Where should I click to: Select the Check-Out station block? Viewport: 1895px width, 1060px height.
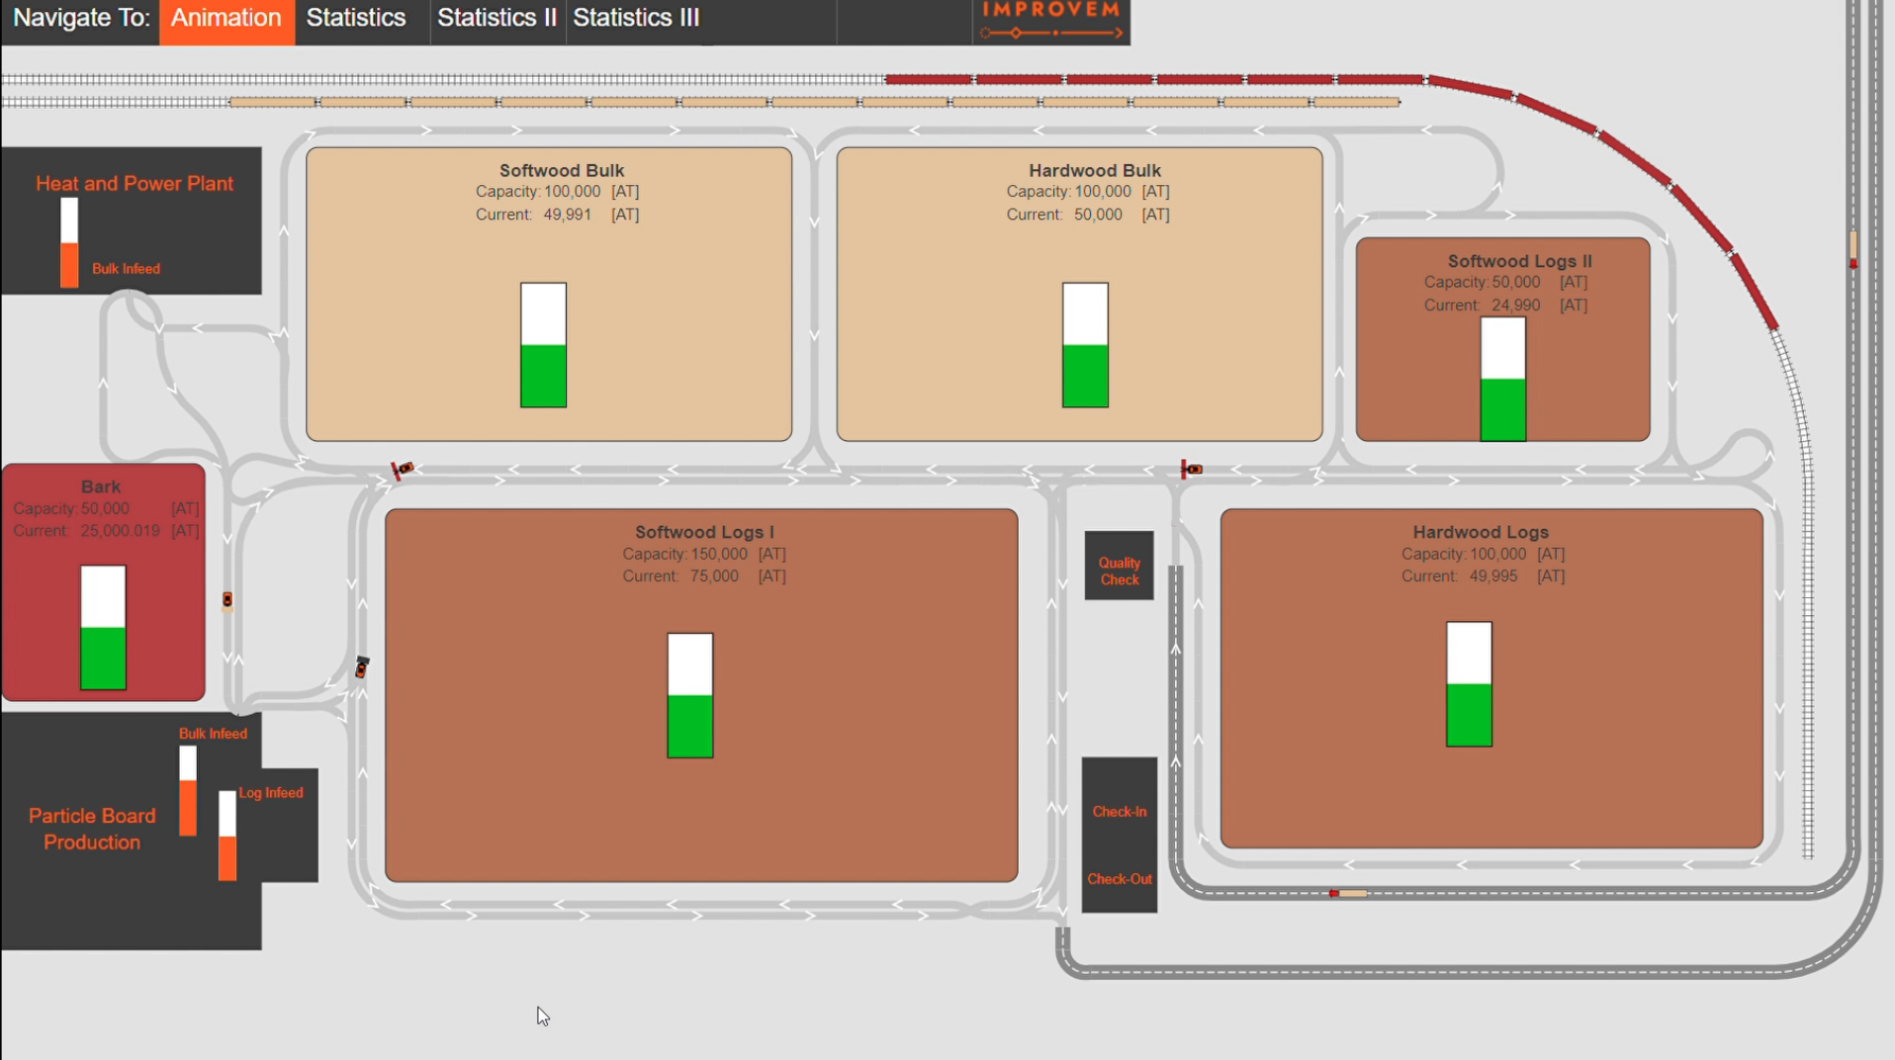(1119, 879)
